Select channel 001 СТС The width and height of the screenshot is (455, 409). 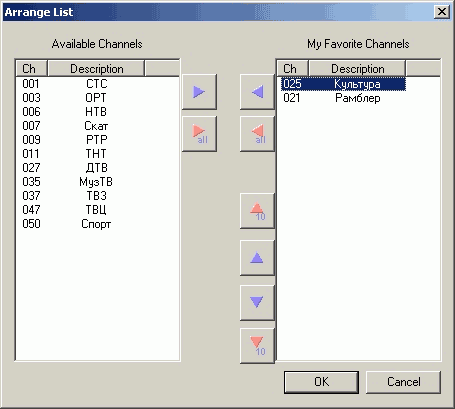coord(81,84)
